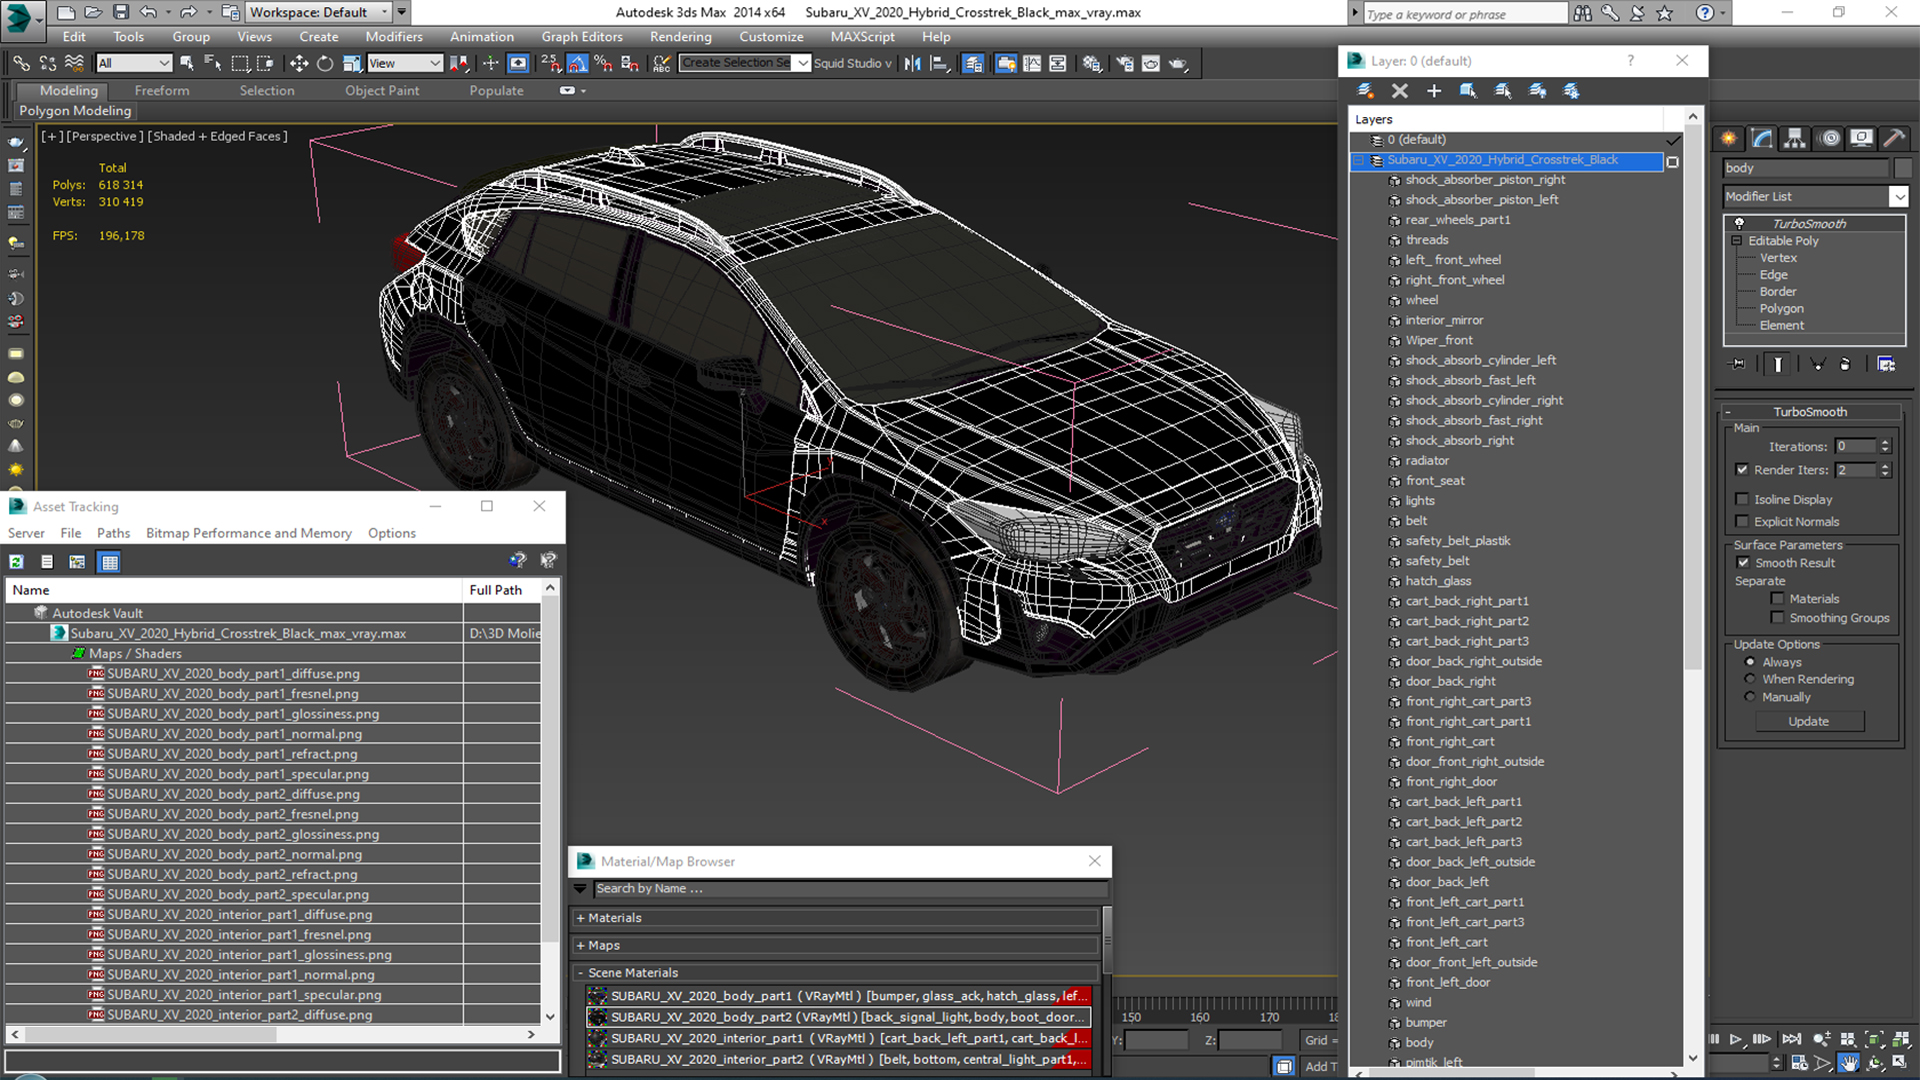Select the Move transform tool
This screenshot has width=1920, height=1080.
(x=298, y=63)
